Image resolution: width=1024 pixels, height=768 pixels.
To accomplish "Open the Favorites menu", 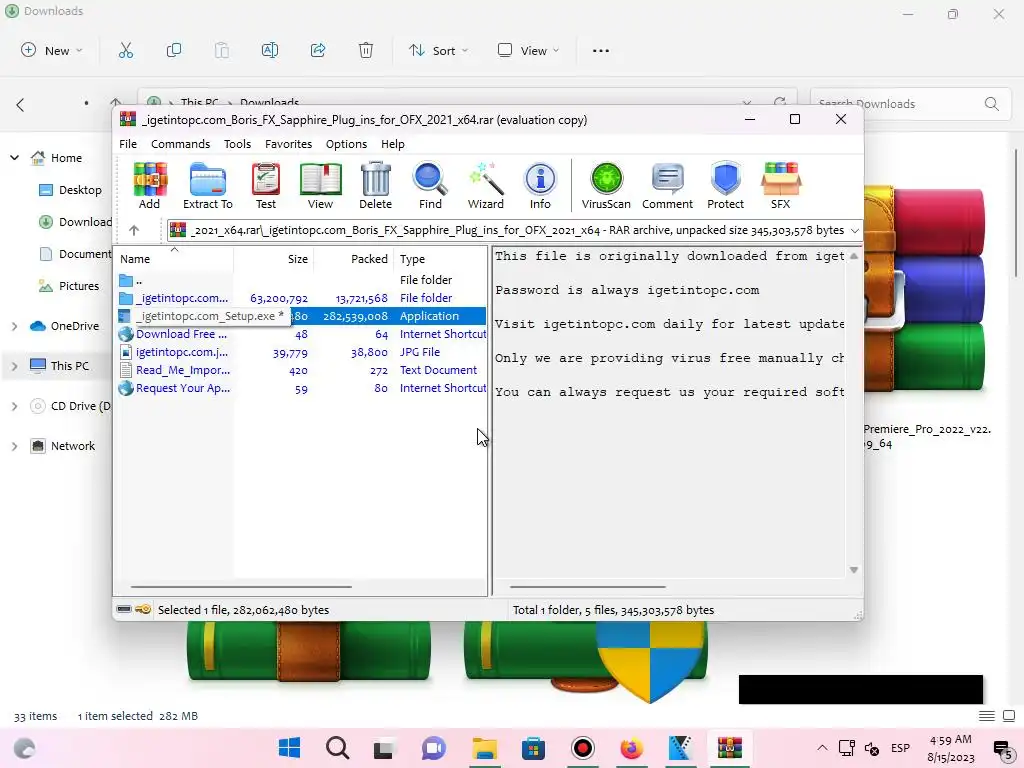I will click(x=288, y=144).
